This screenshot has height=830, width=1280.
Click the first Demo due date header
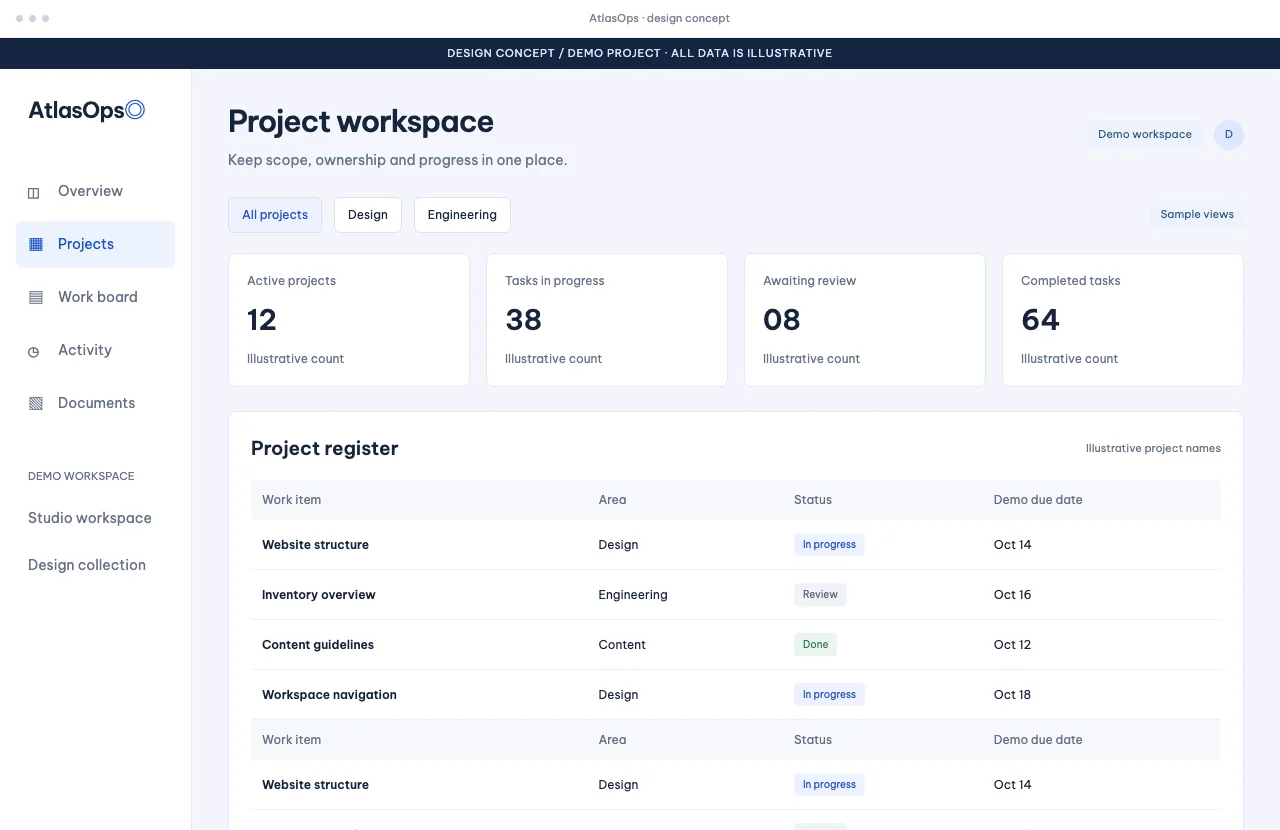click(1038, 500)
